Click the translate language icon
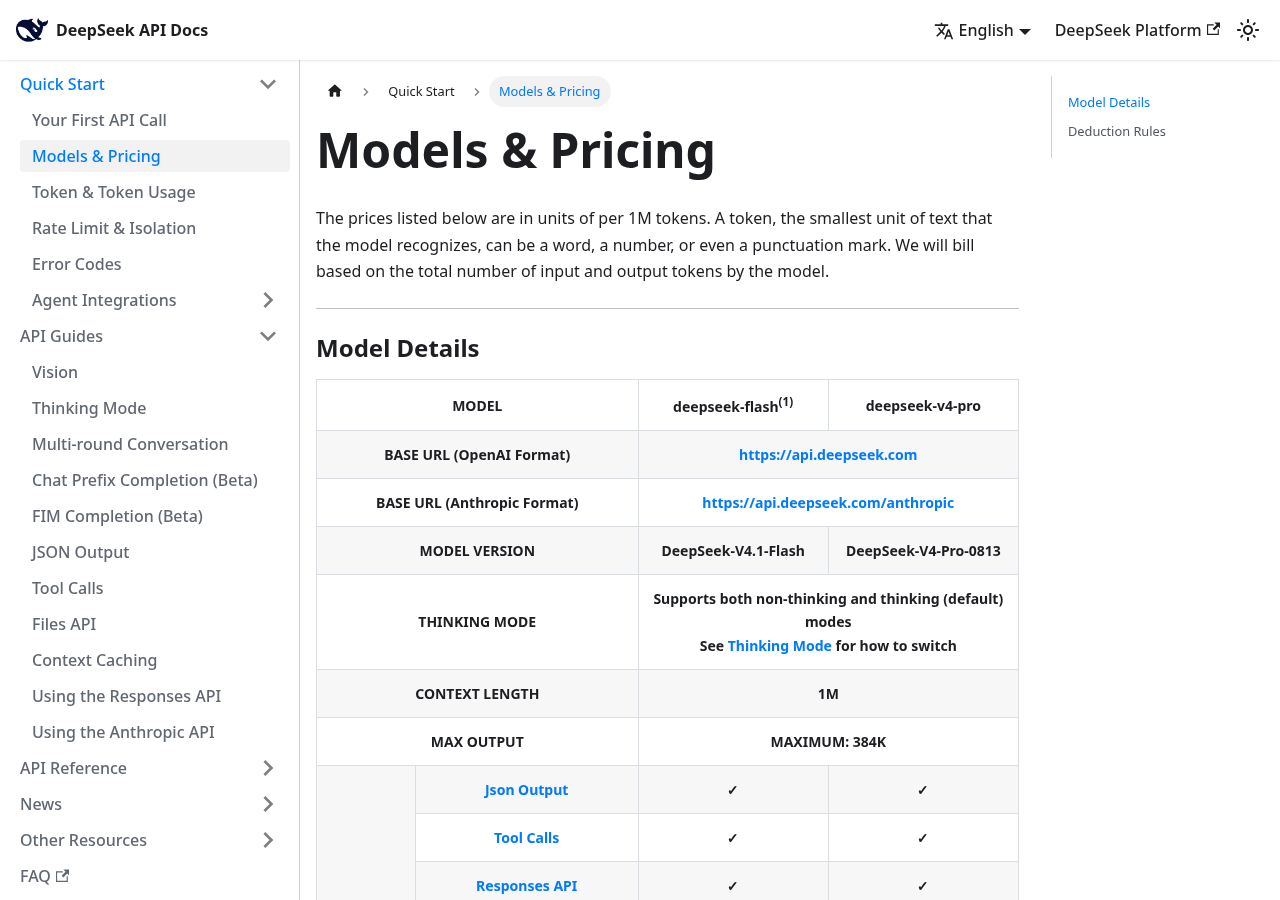The width and height of the screenshot is (1280, 900). pyautogui.click(x=944, y=31)
